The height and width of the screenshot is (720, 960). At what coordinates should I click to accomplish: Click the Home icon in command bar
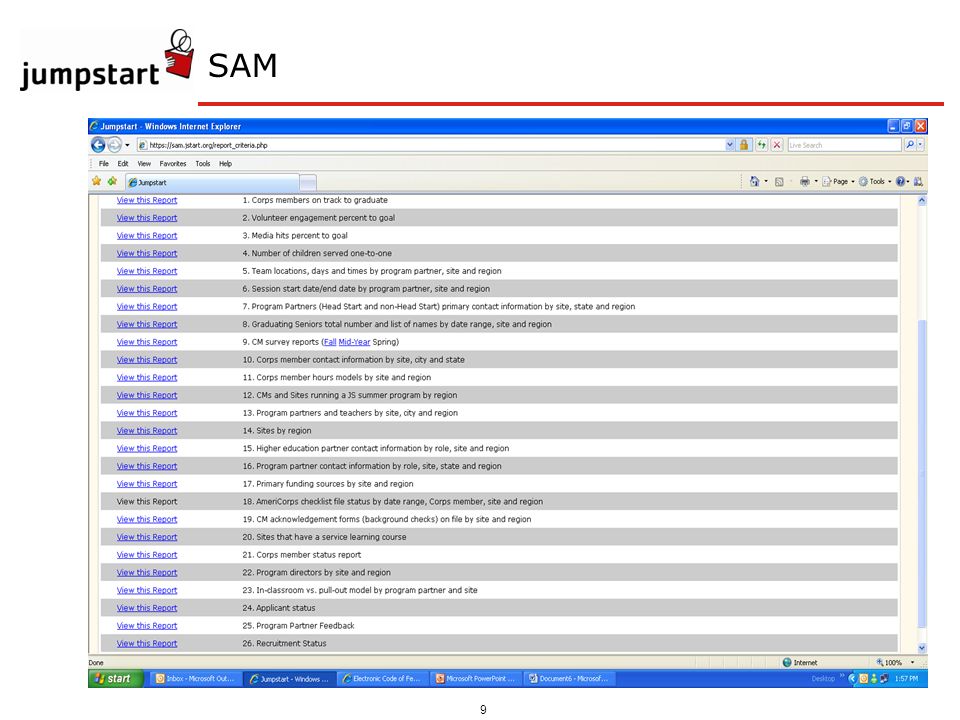pos(754,181)
